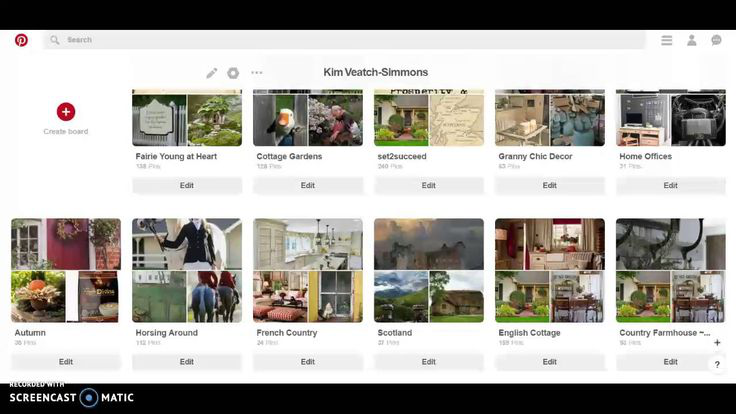Click the Pinterest logo icon
736x414 pixels.
click(x=21, y=40)
